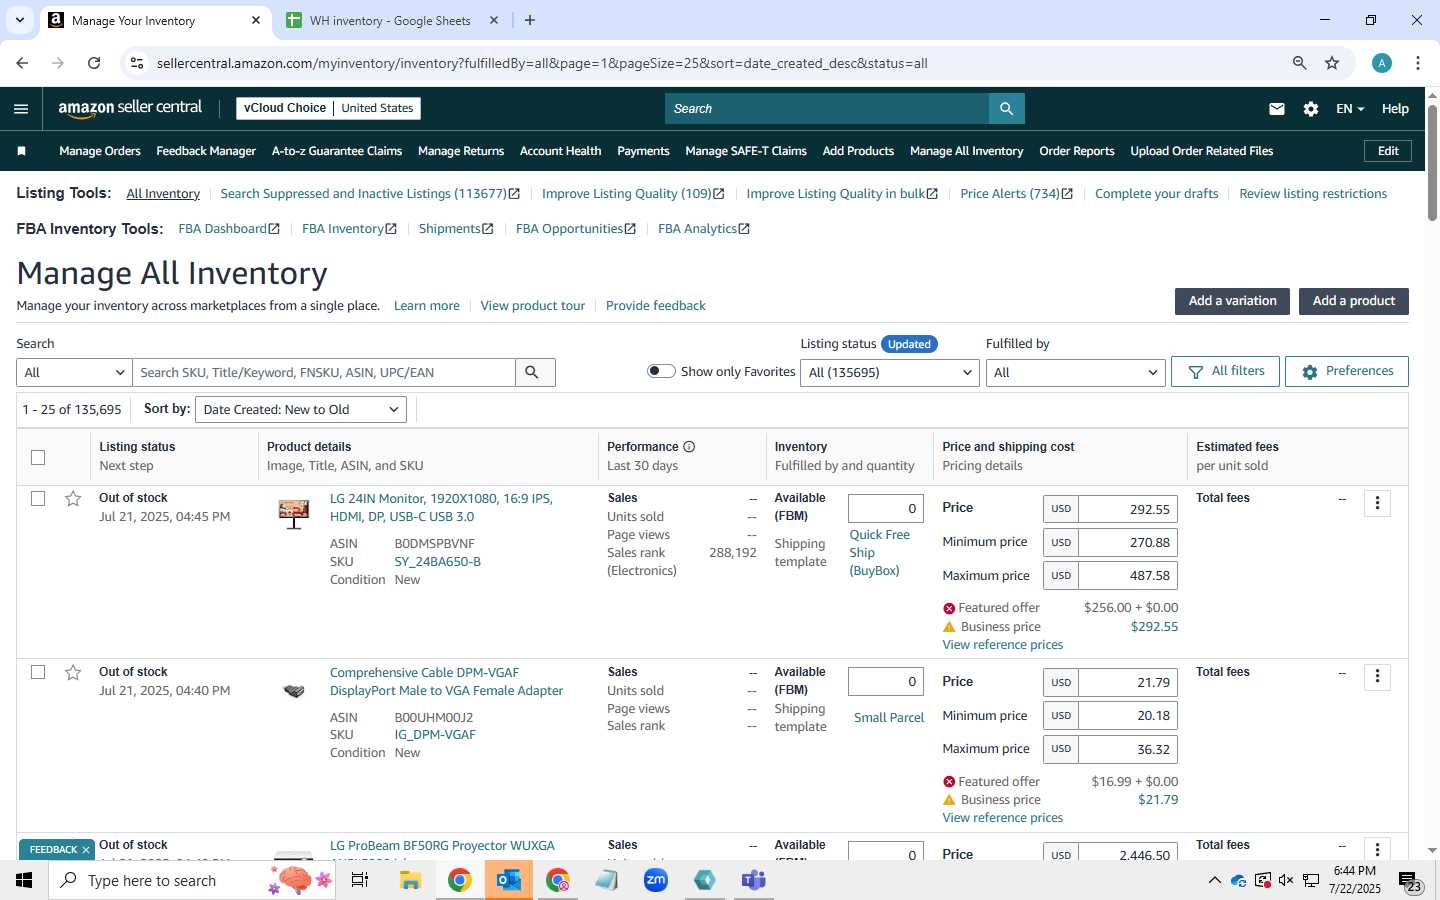Image resolution: width=1440 pixels, height=900 pixels.
Task: Open the FBA Dashboard link
Action: click(229, 229)
